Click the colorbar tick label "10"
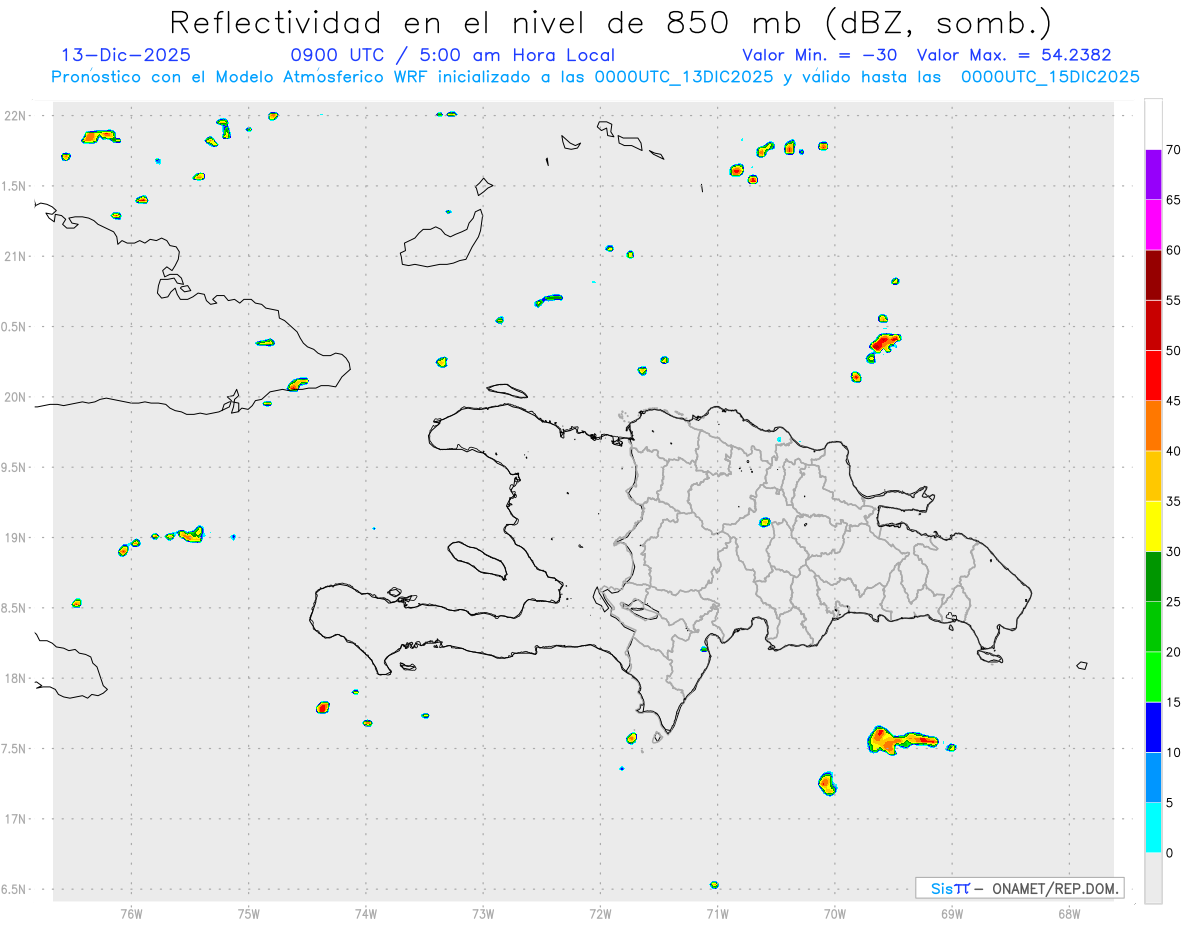 tap(1173, 753)
